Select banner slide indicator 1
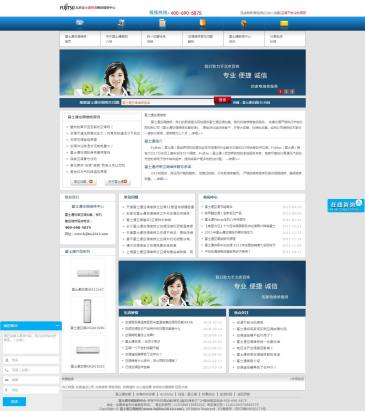 point(280,91)
